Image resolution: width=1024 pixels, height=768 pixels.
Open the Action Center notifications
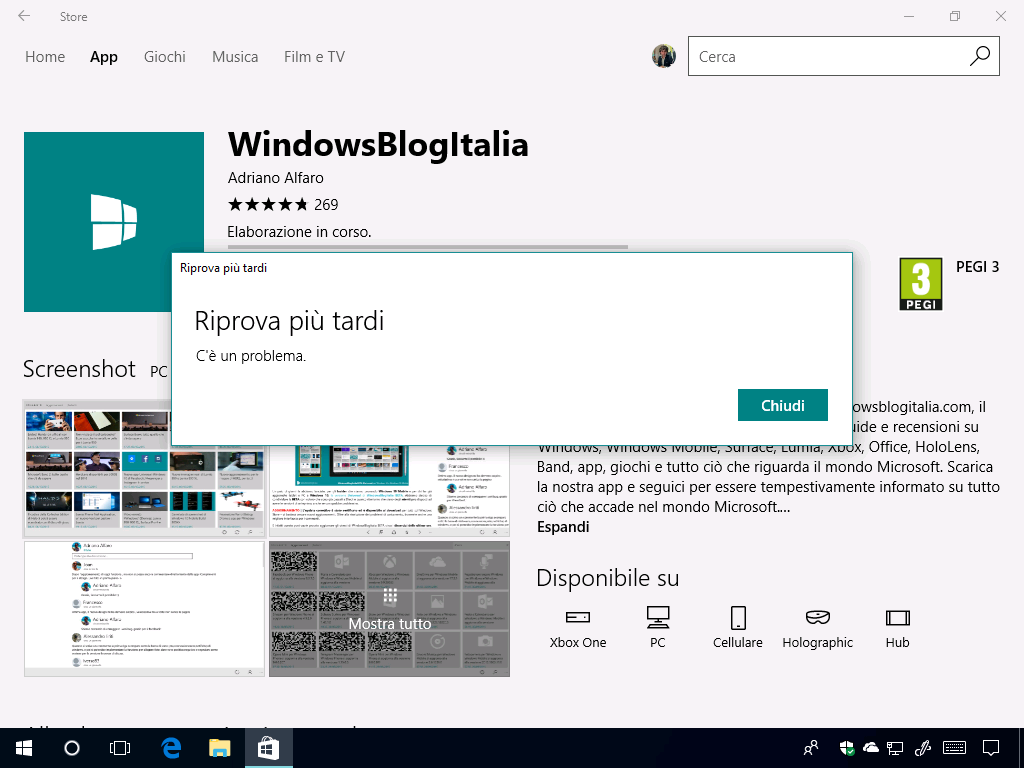pyautogui.click(x=991, y=748)
